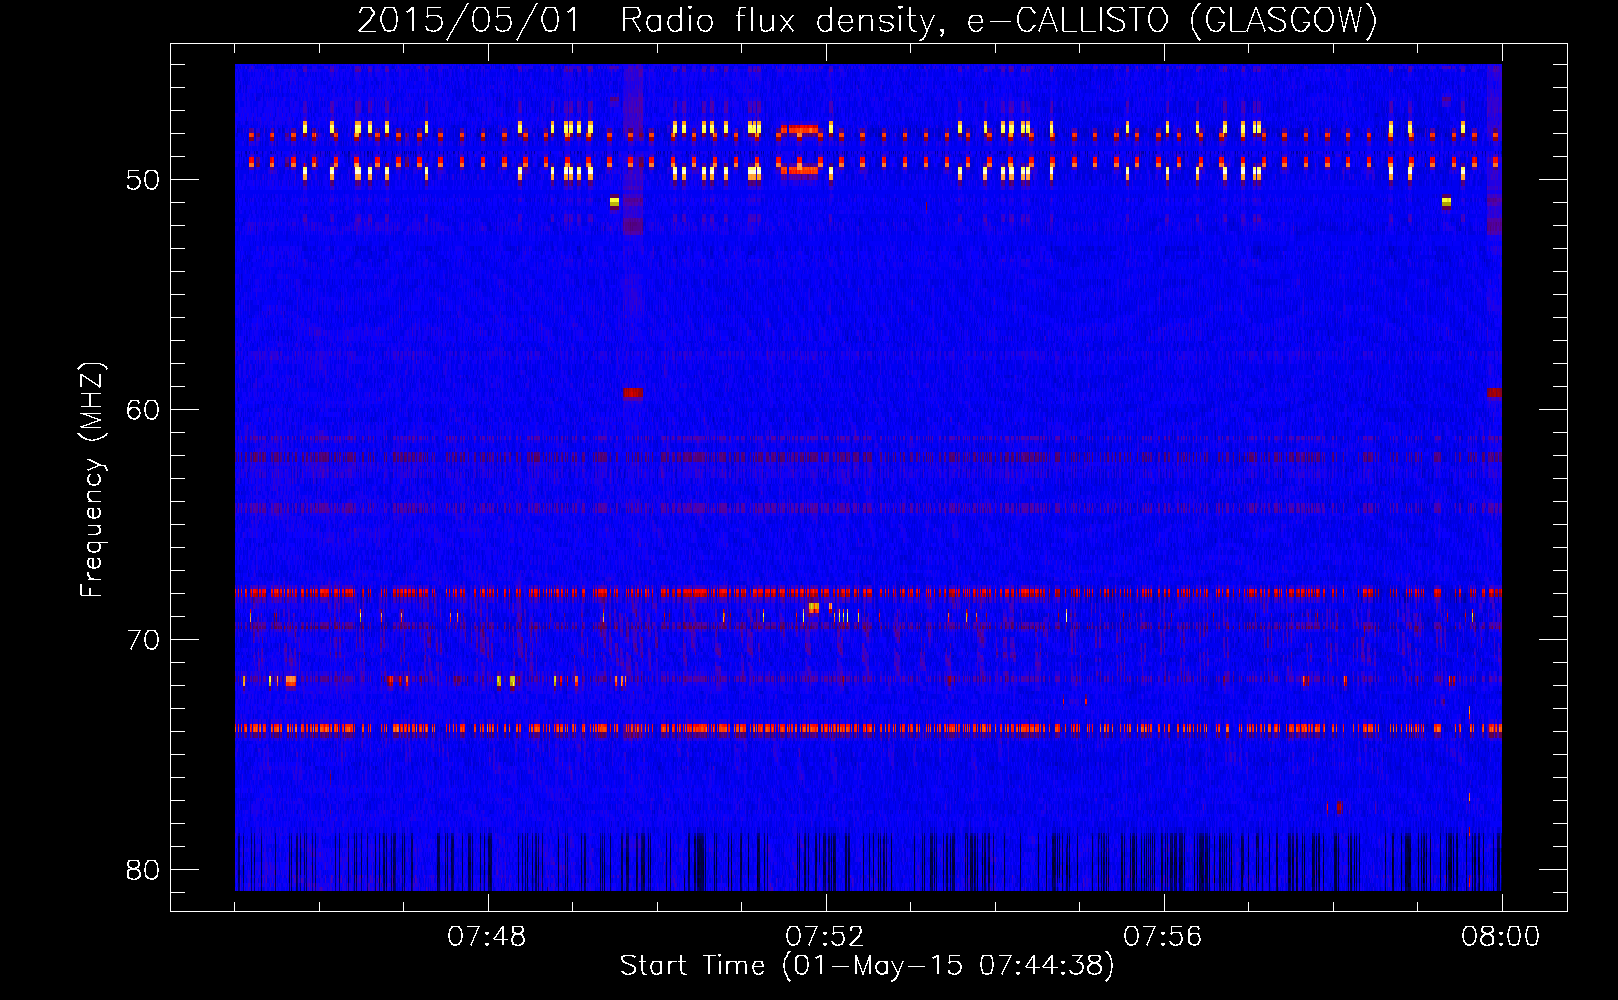The height and width of the screenshot is (1000, 1618).
Task: Click the "07:48" time tick label
Action: pos(487,937)
